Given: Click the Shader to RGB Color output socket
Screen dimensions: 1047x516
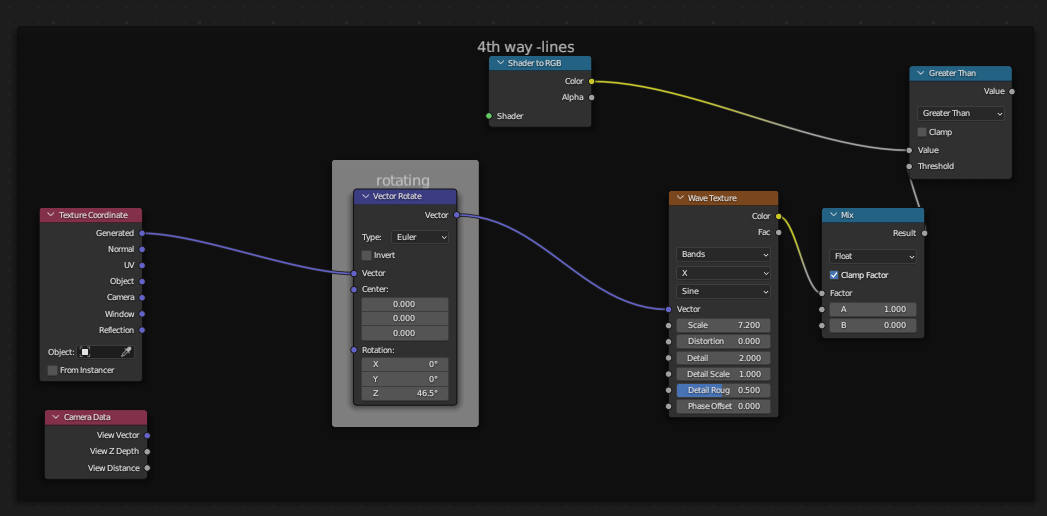Looking at the screenshot, I should tap(592, 81).
